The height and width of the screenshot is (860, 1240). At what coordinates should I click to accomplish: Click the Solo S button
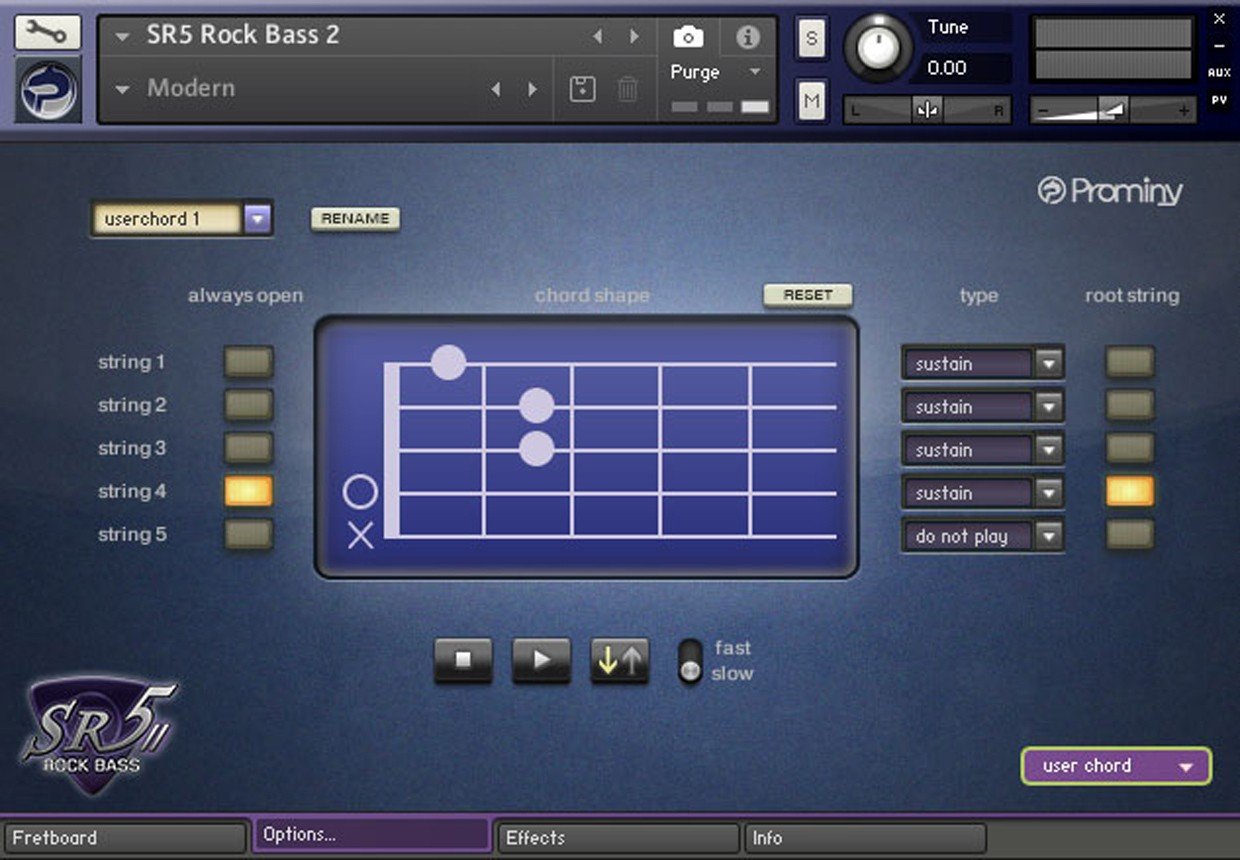point(811,39)
